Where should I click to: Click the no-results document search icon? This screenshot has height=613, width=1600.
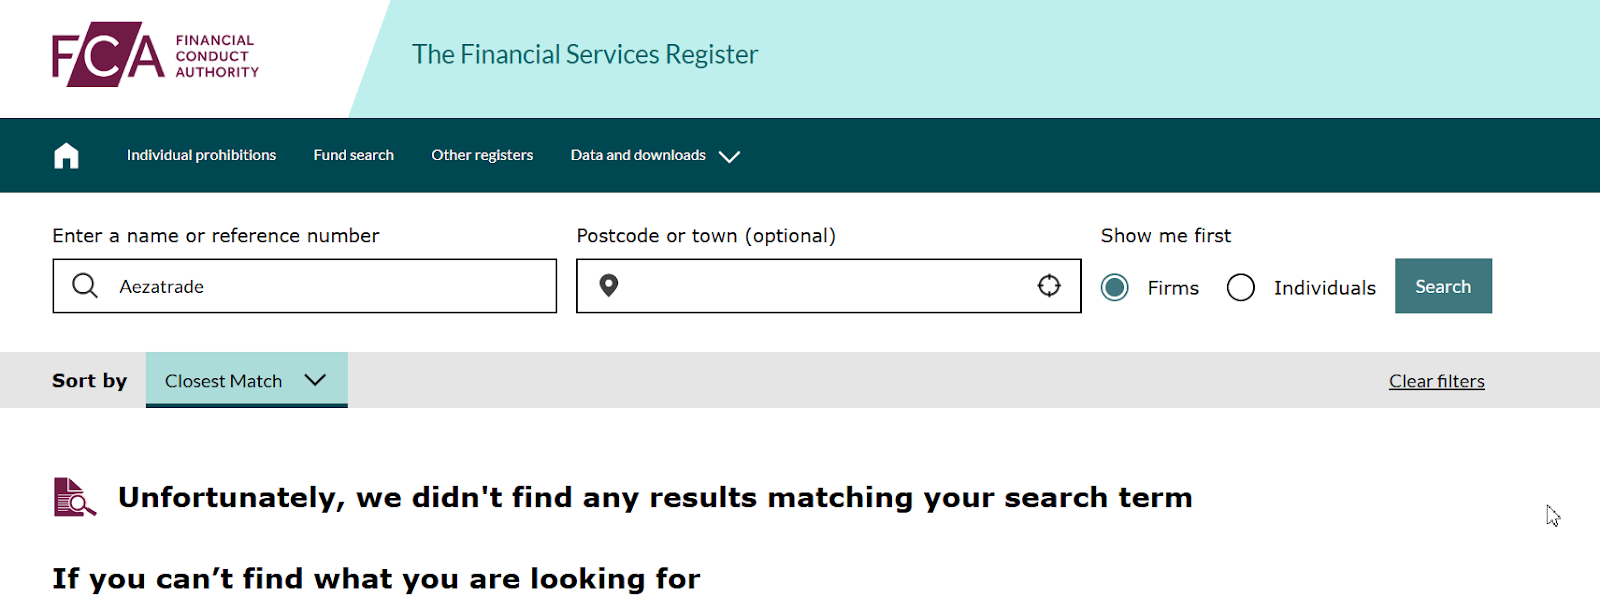click(x=74, y=497)
